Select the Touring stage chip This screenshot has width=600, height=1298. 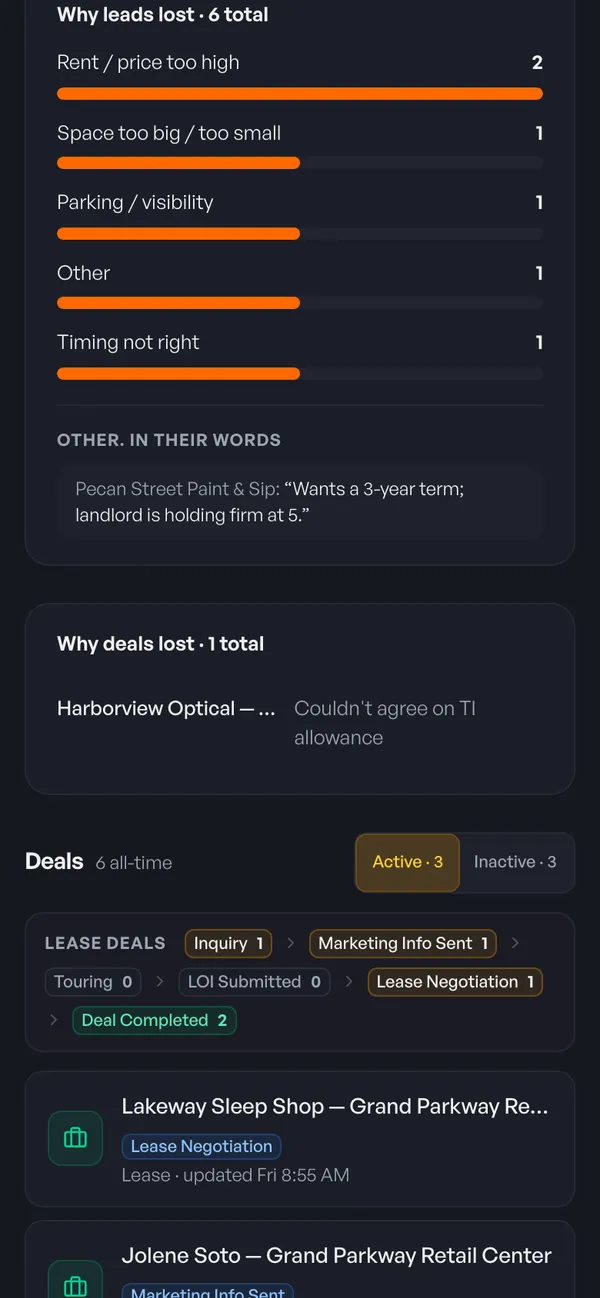point(93,982)
